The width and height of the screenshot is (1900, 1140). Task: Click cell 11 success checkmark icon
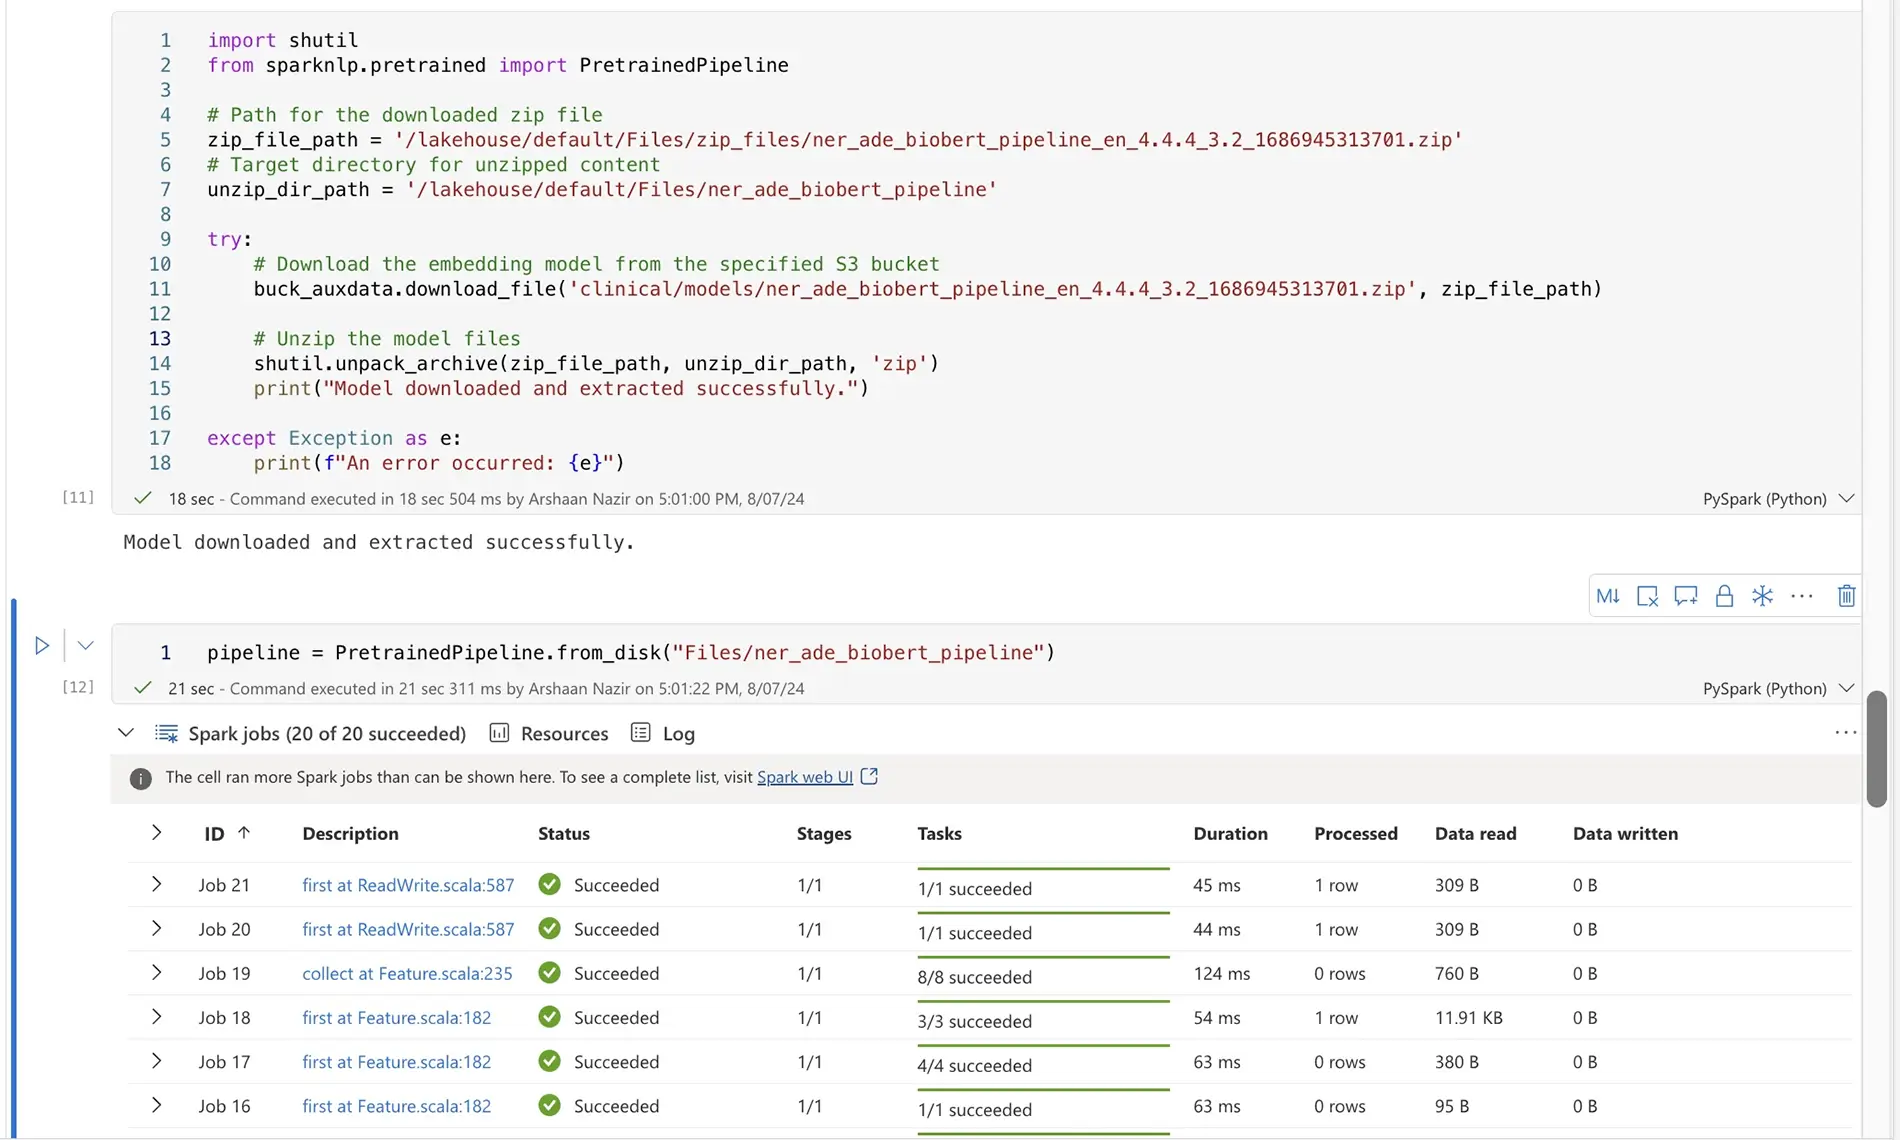tap(143, 497)
